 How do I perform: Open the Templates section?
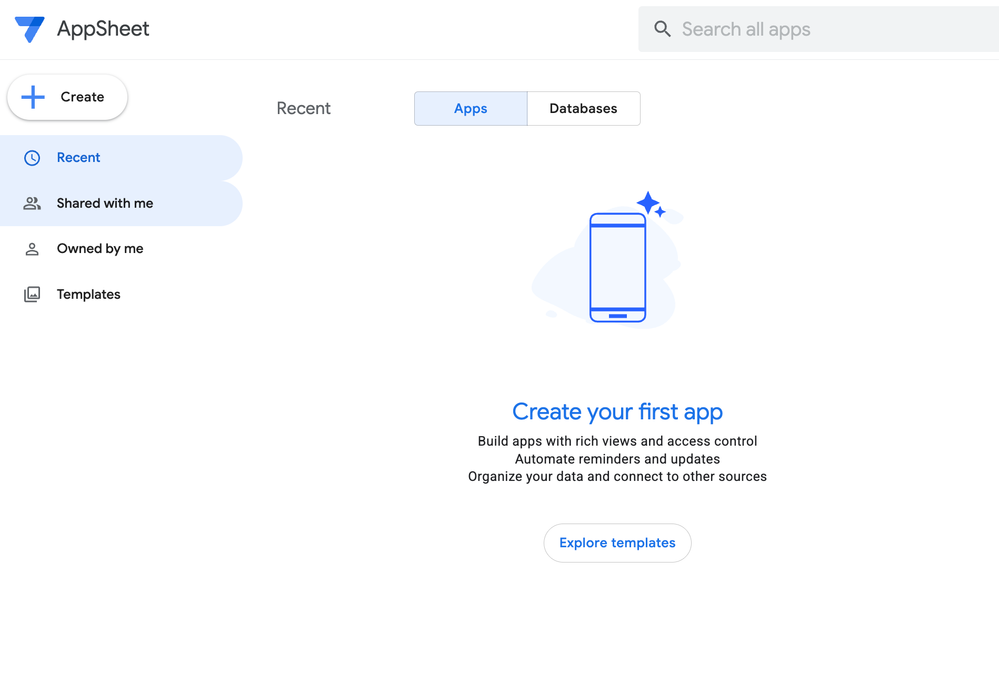point(121,294)
